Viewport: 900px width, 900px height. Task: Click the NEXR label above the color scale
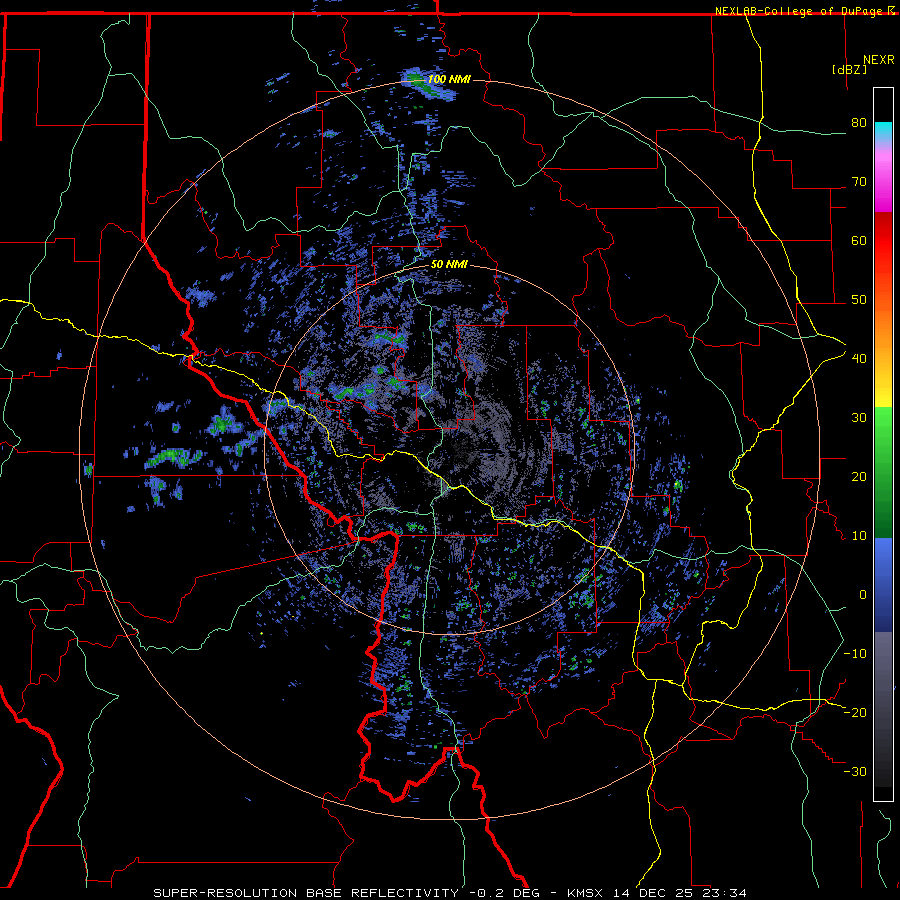879,60
